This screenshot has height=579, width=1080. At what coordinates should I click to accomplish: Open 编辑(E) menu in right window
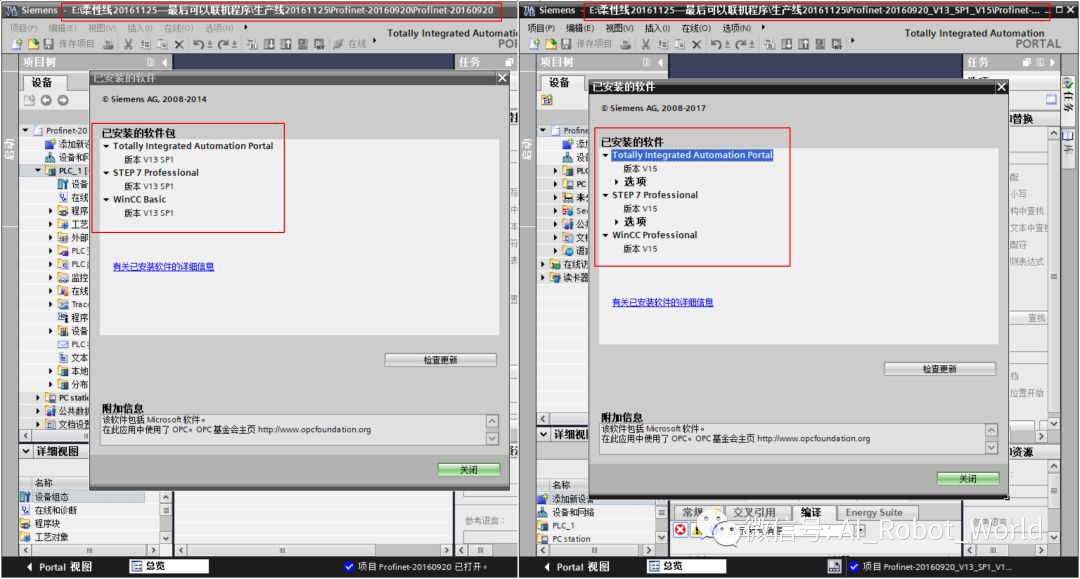pyautogui.click(x=580, y=28)
